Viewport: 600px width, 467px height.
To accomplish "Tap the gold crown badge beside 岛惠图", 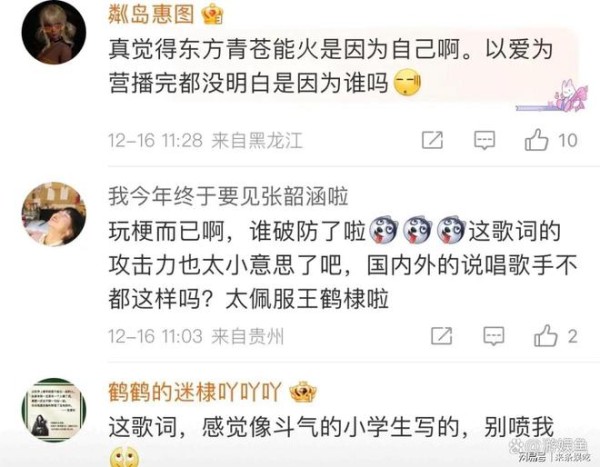I will (212, 16).
